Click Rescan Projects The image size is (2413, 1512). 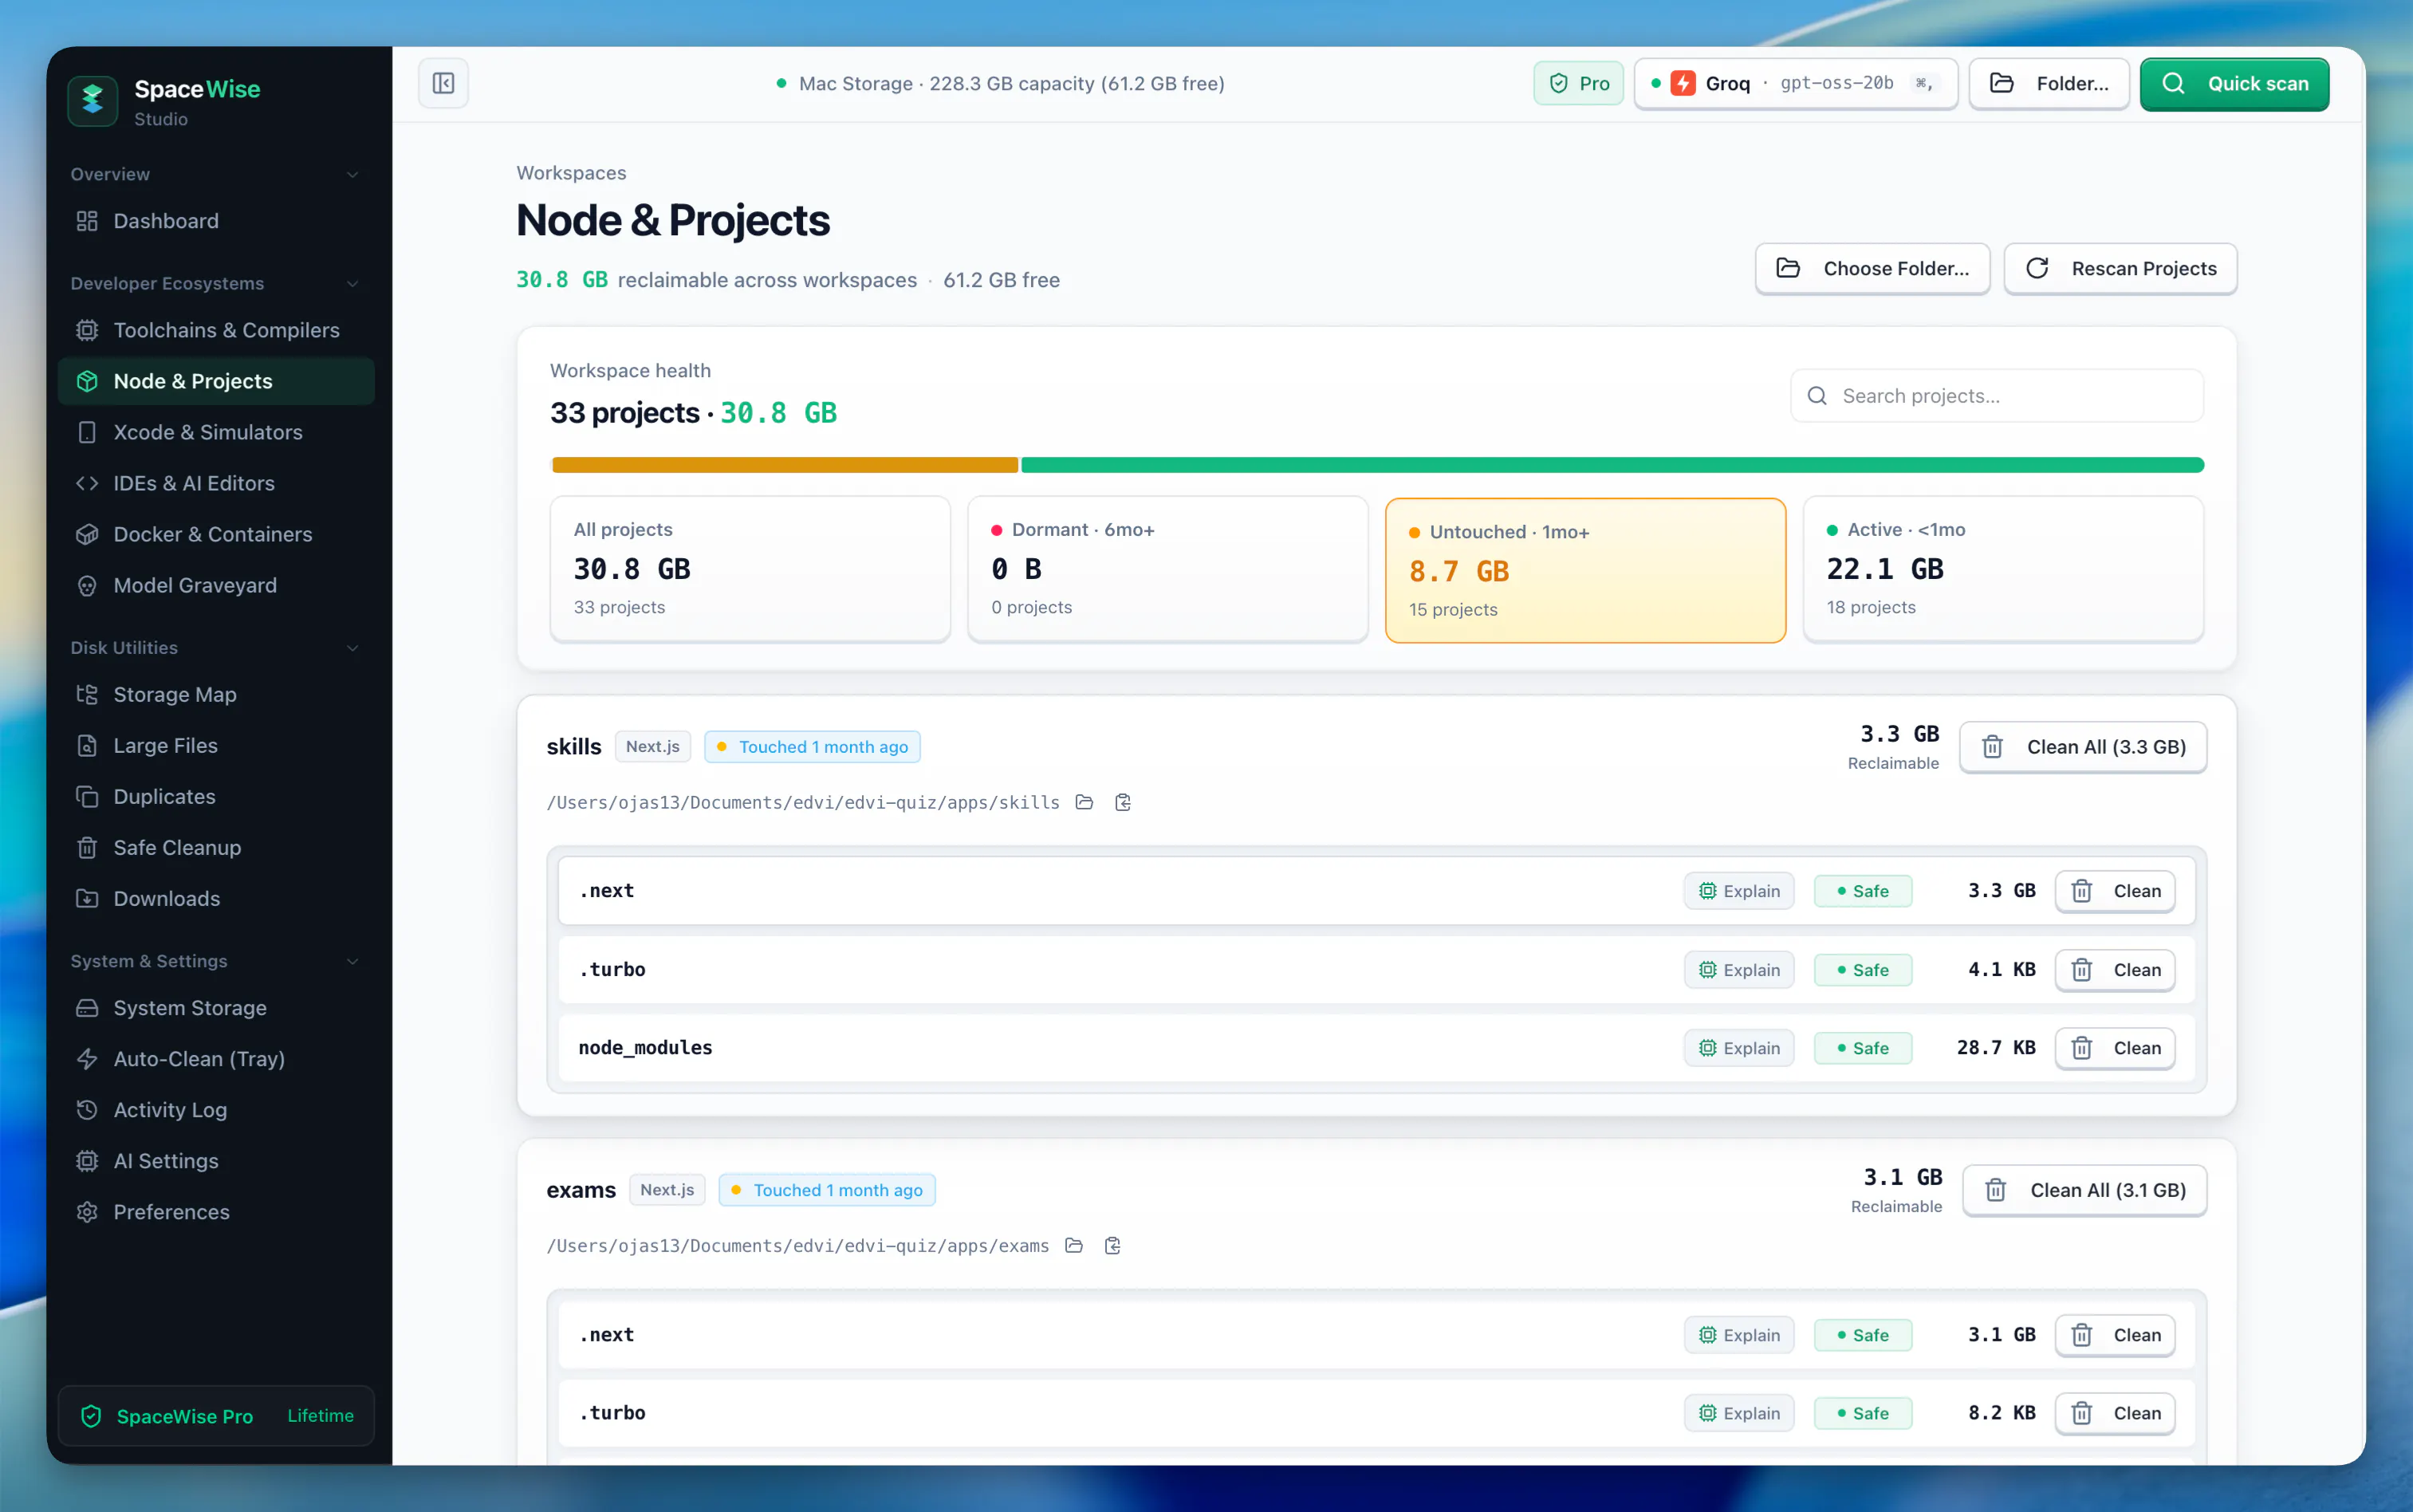(2120, 268)
